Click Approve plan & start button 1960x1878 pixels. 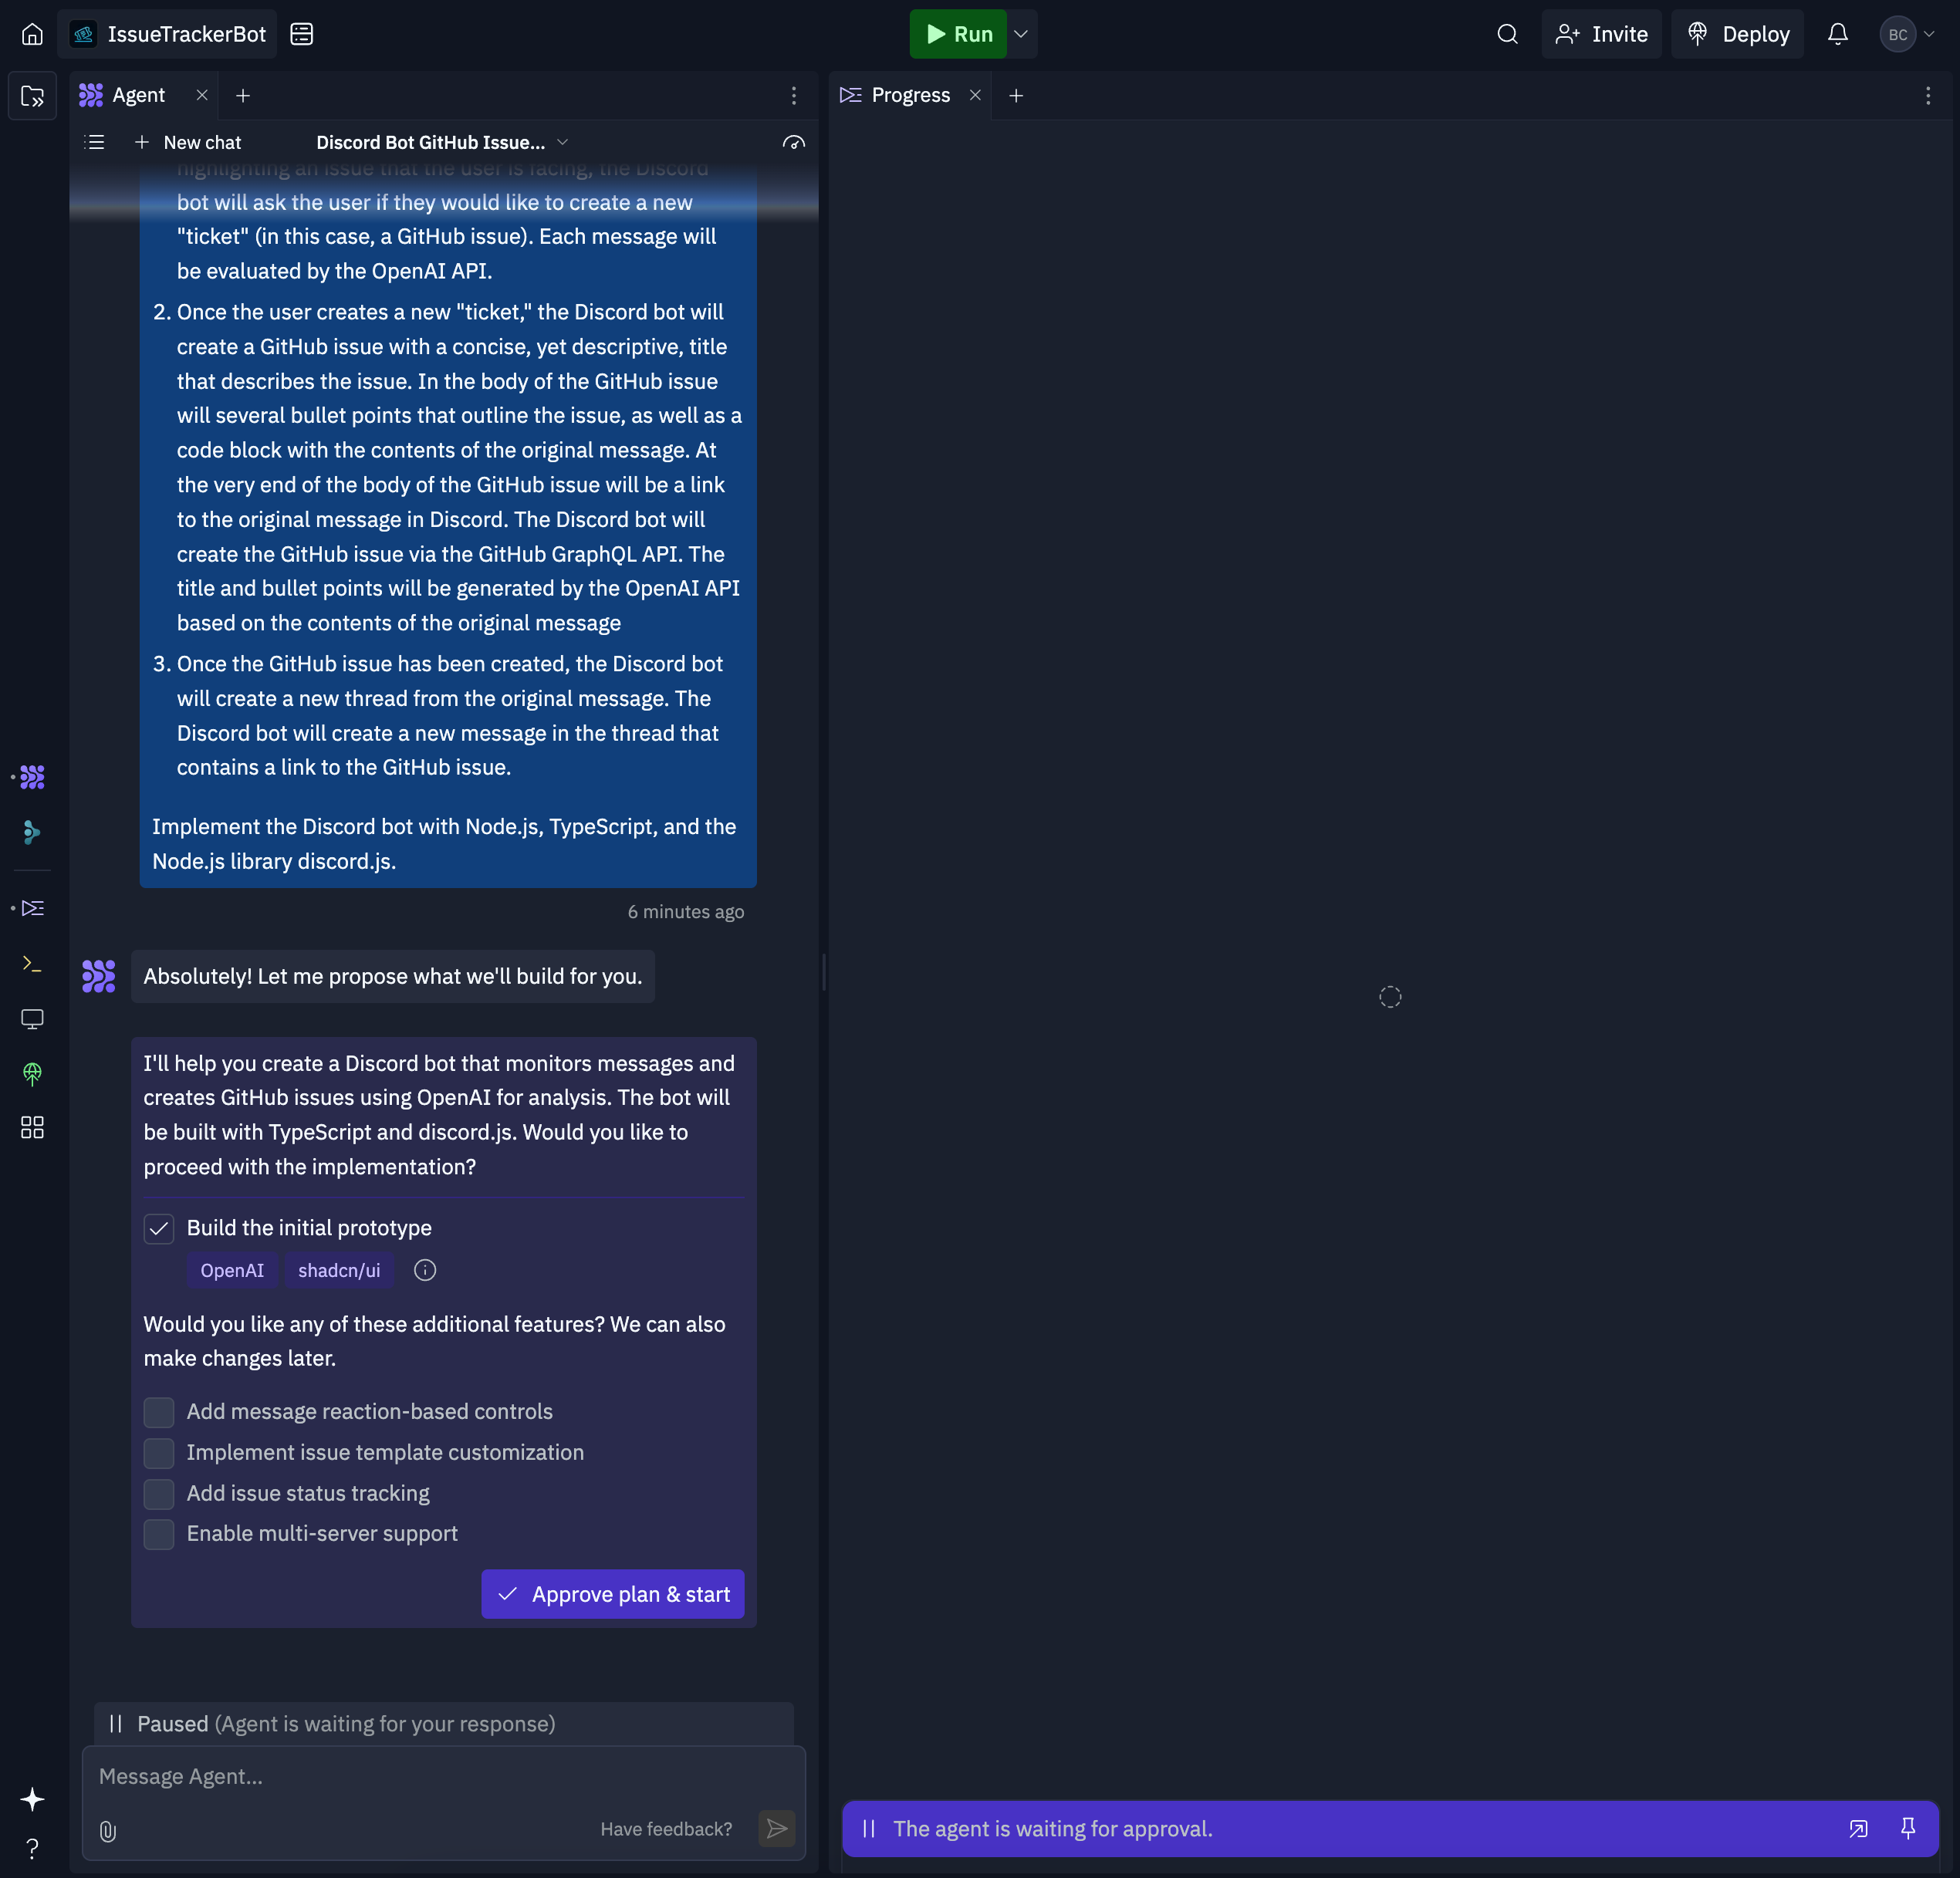click(612, 1594)
